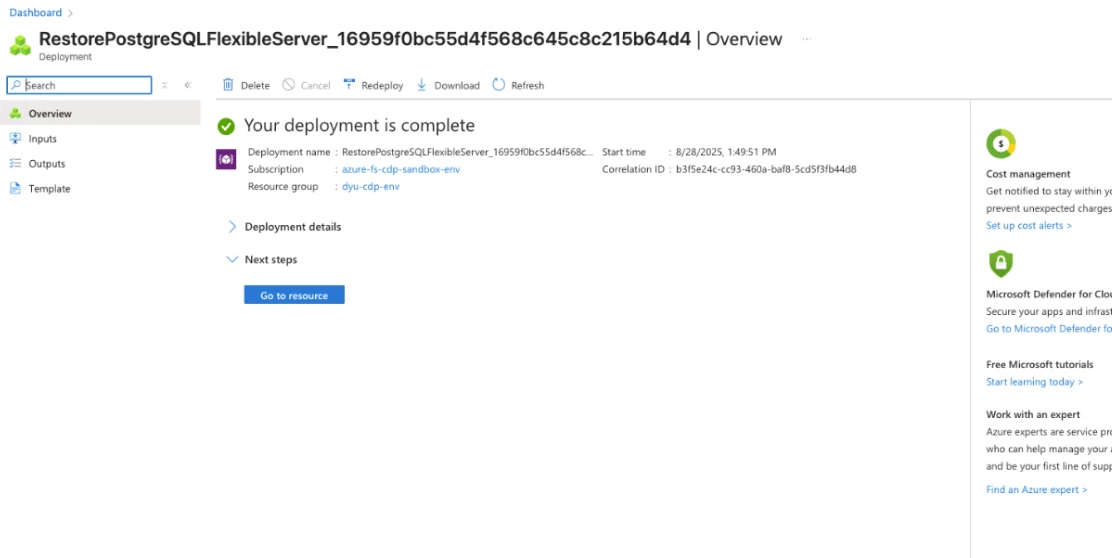This screenshot has width=1112, height=558.
Task: Open the Template menu item
Action: coord(100,189)
